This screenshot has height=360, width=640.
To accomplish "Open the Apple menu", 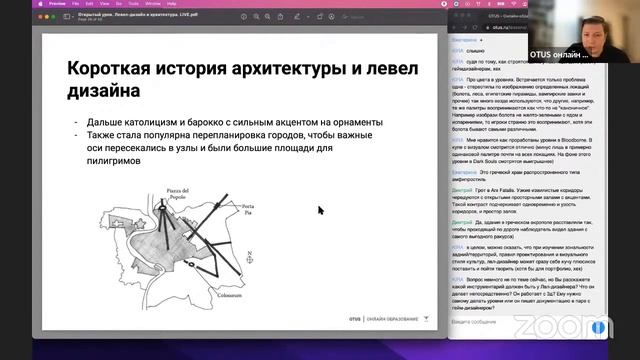I will [x=40, y=4].
